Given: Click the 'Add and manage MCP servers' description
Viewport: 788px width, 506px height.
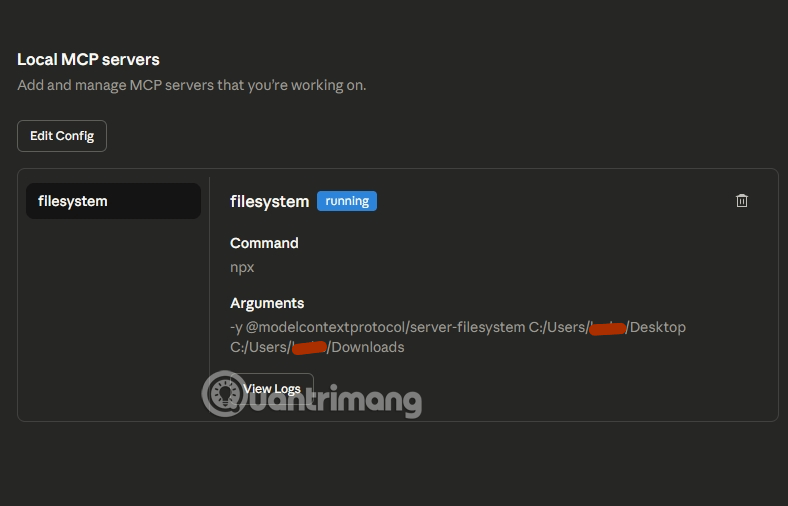Looking at the screenshot, I should pyautogui.click(x=191, y=85).
